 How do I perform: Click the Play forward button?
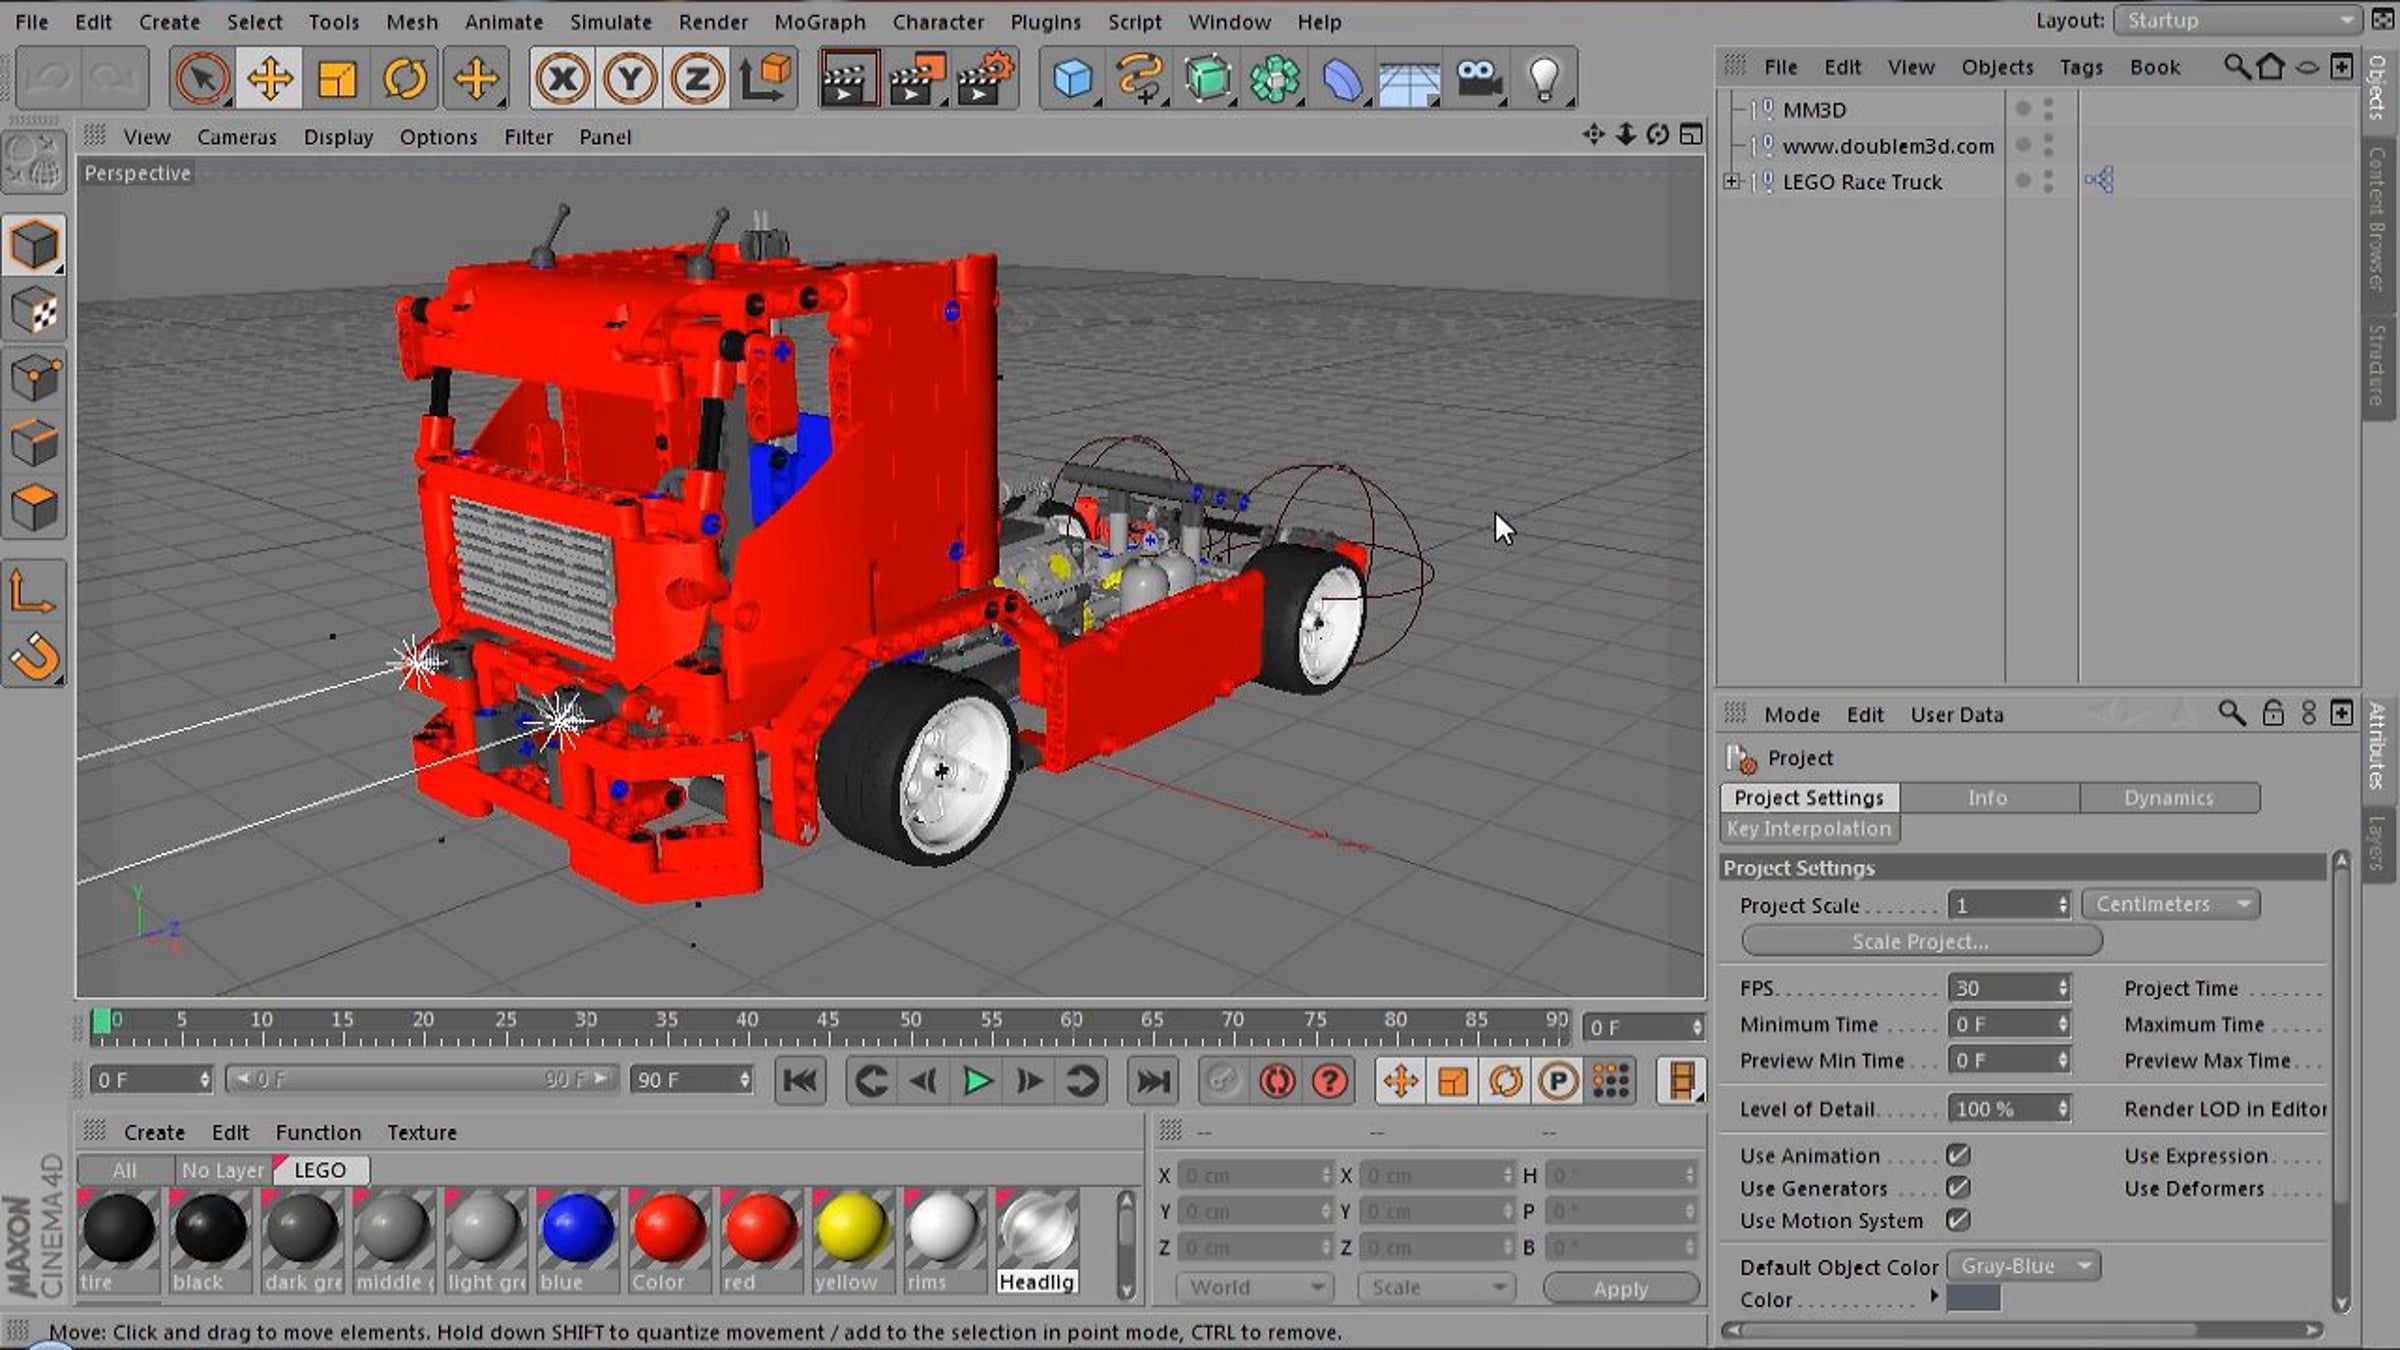point(976,1081)
